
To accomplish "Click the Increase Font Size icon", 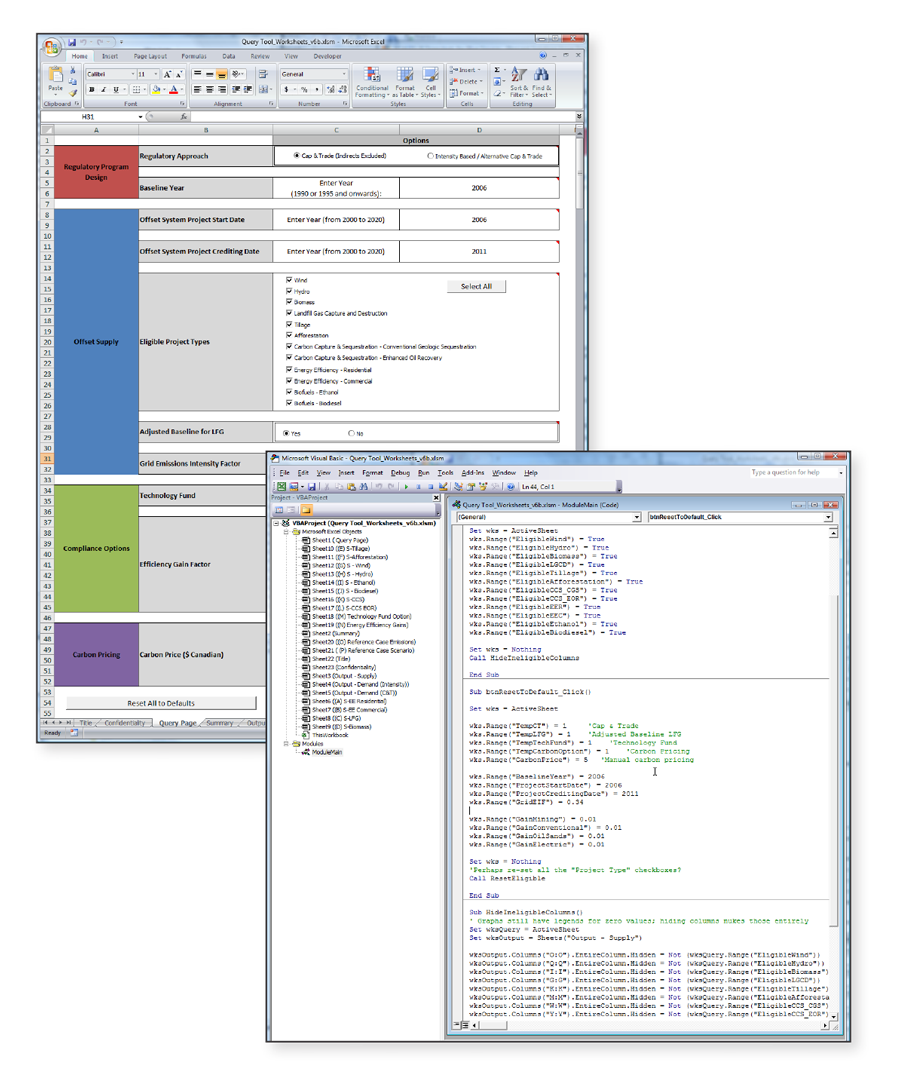I will [167, 74].
